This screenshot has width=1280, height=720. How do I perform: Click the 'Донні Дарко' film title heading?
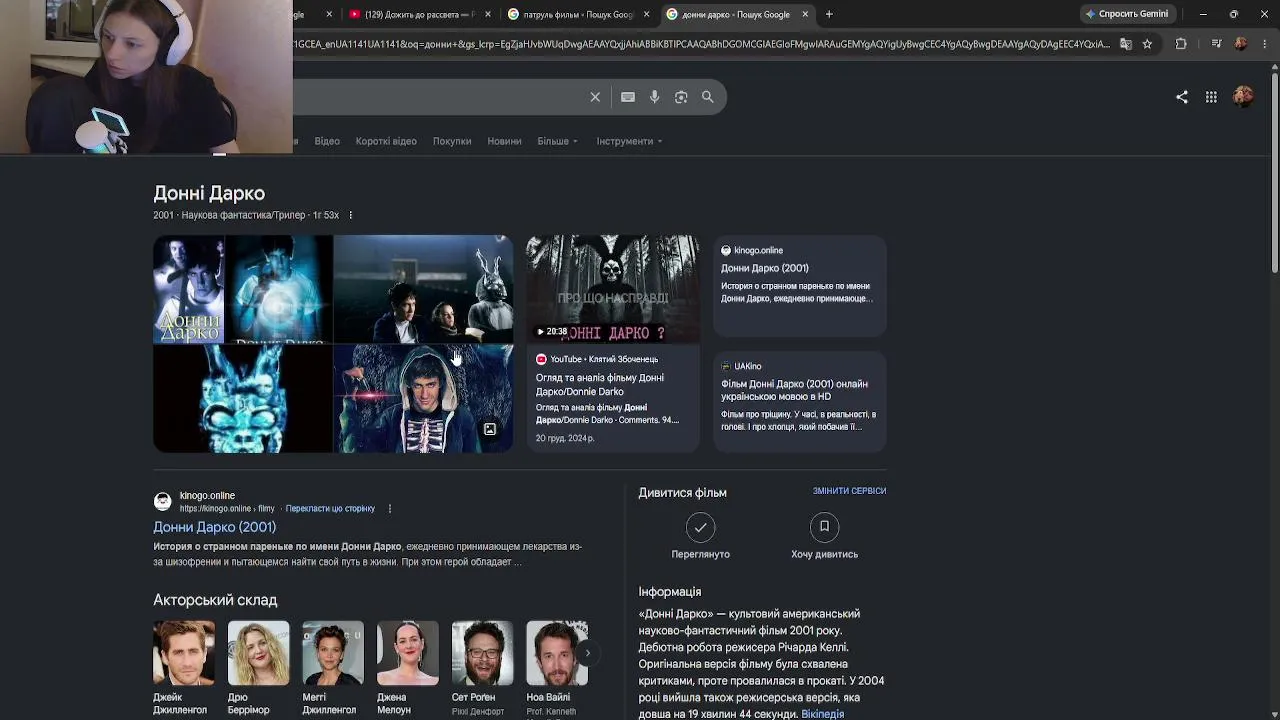point(209,193)
